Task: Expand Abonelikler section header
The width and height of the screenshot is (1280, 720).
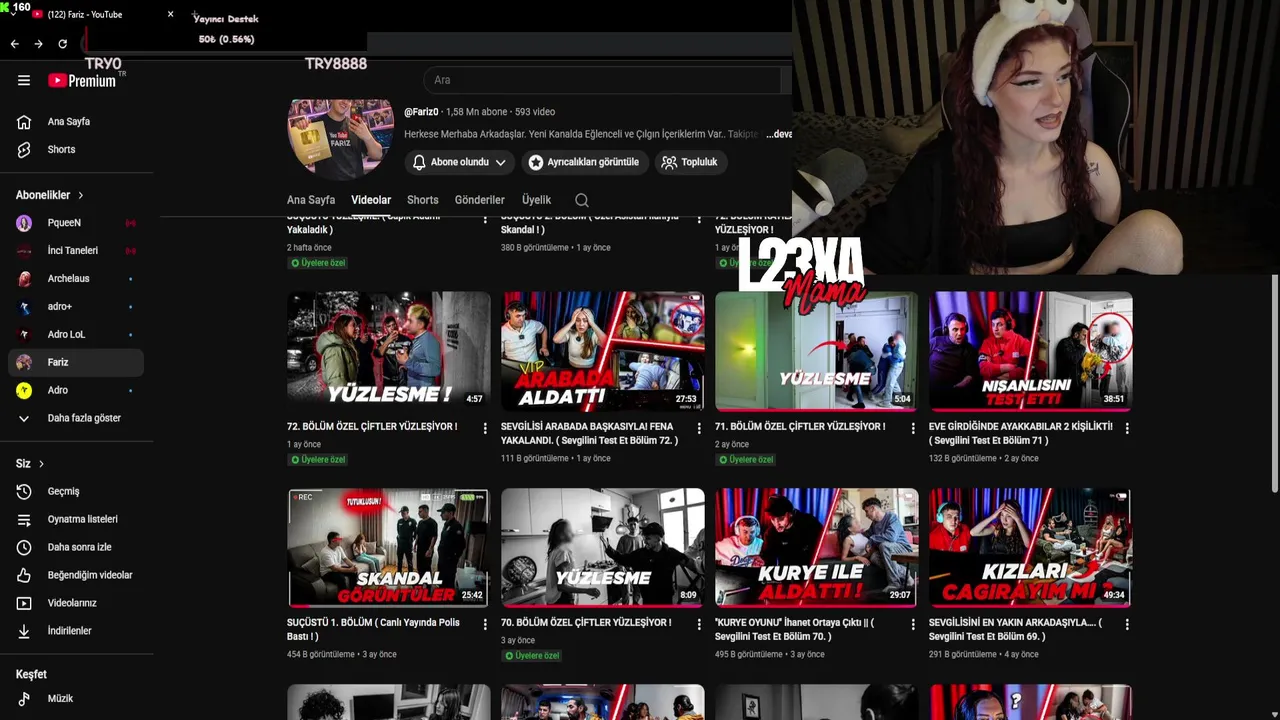Action: click(x=50, y=195)
